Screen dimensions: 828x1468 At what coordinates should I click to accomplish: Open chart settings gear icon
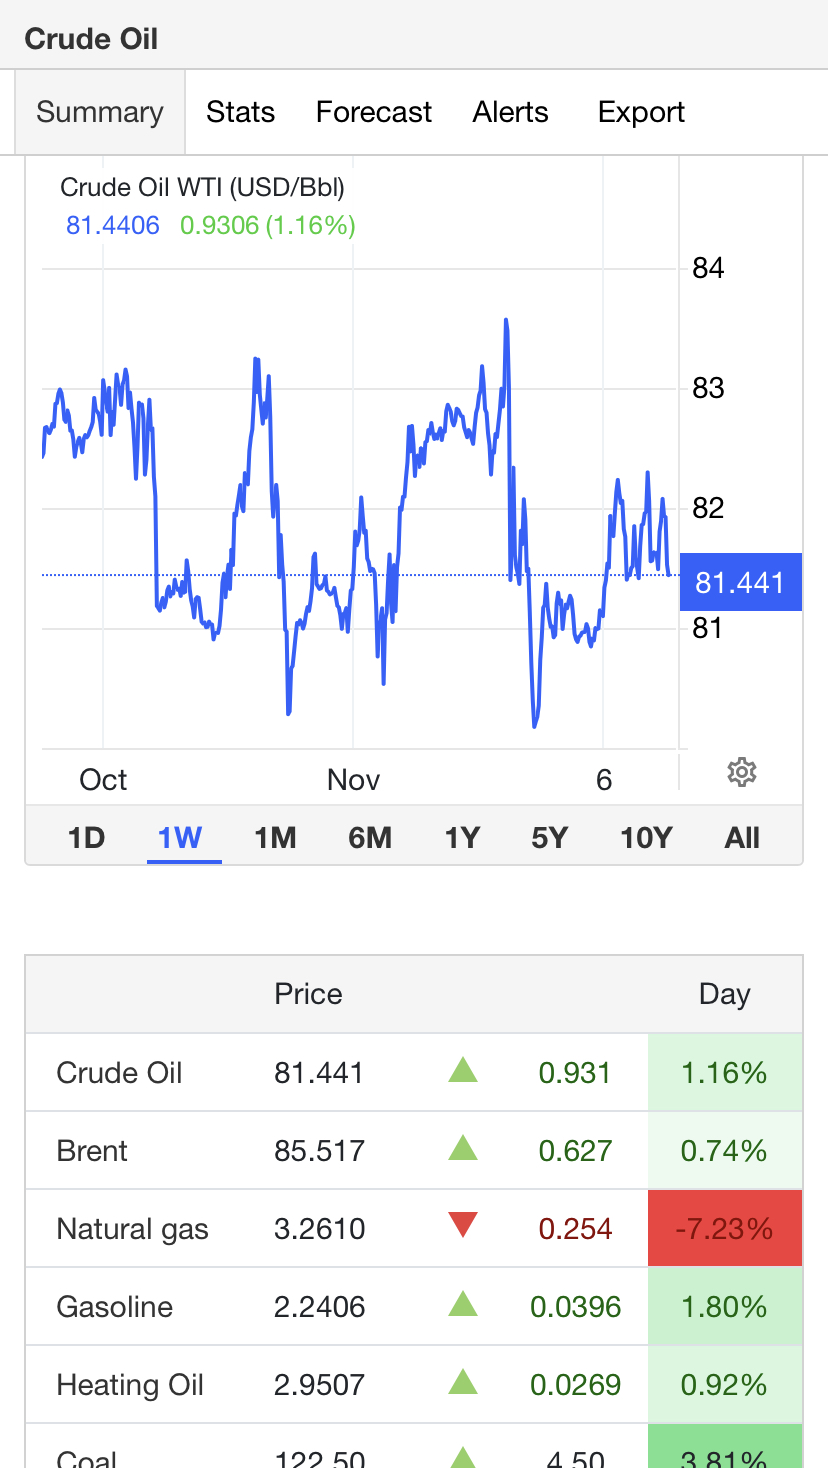point(741,772)
